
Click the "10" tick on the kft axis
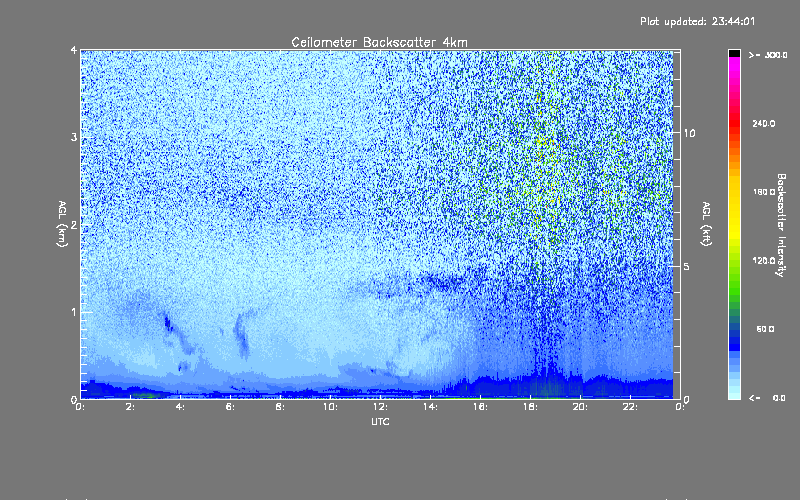(689, 133)
